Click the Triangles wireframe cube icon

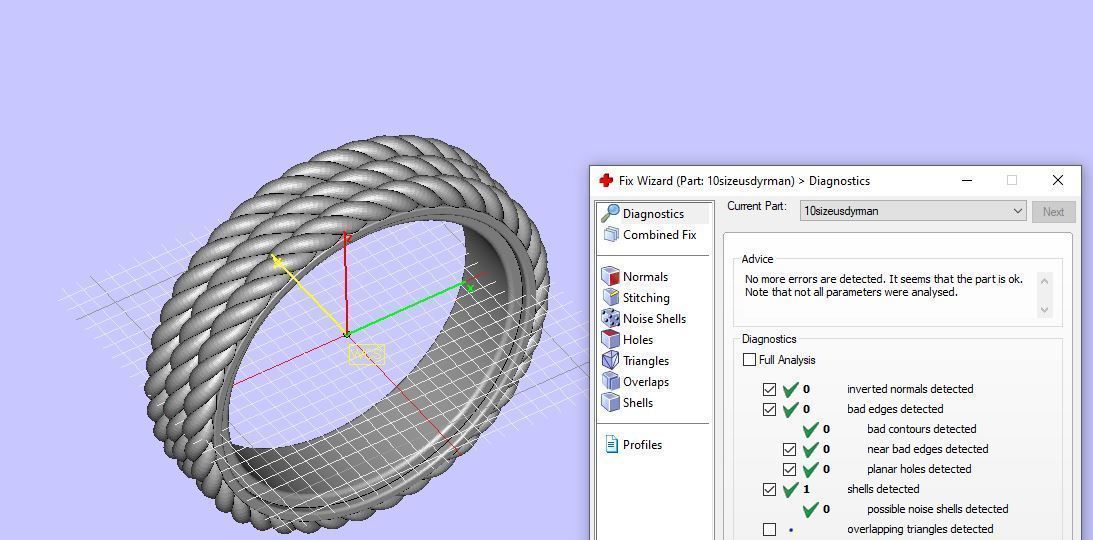[x=611, y=360]
